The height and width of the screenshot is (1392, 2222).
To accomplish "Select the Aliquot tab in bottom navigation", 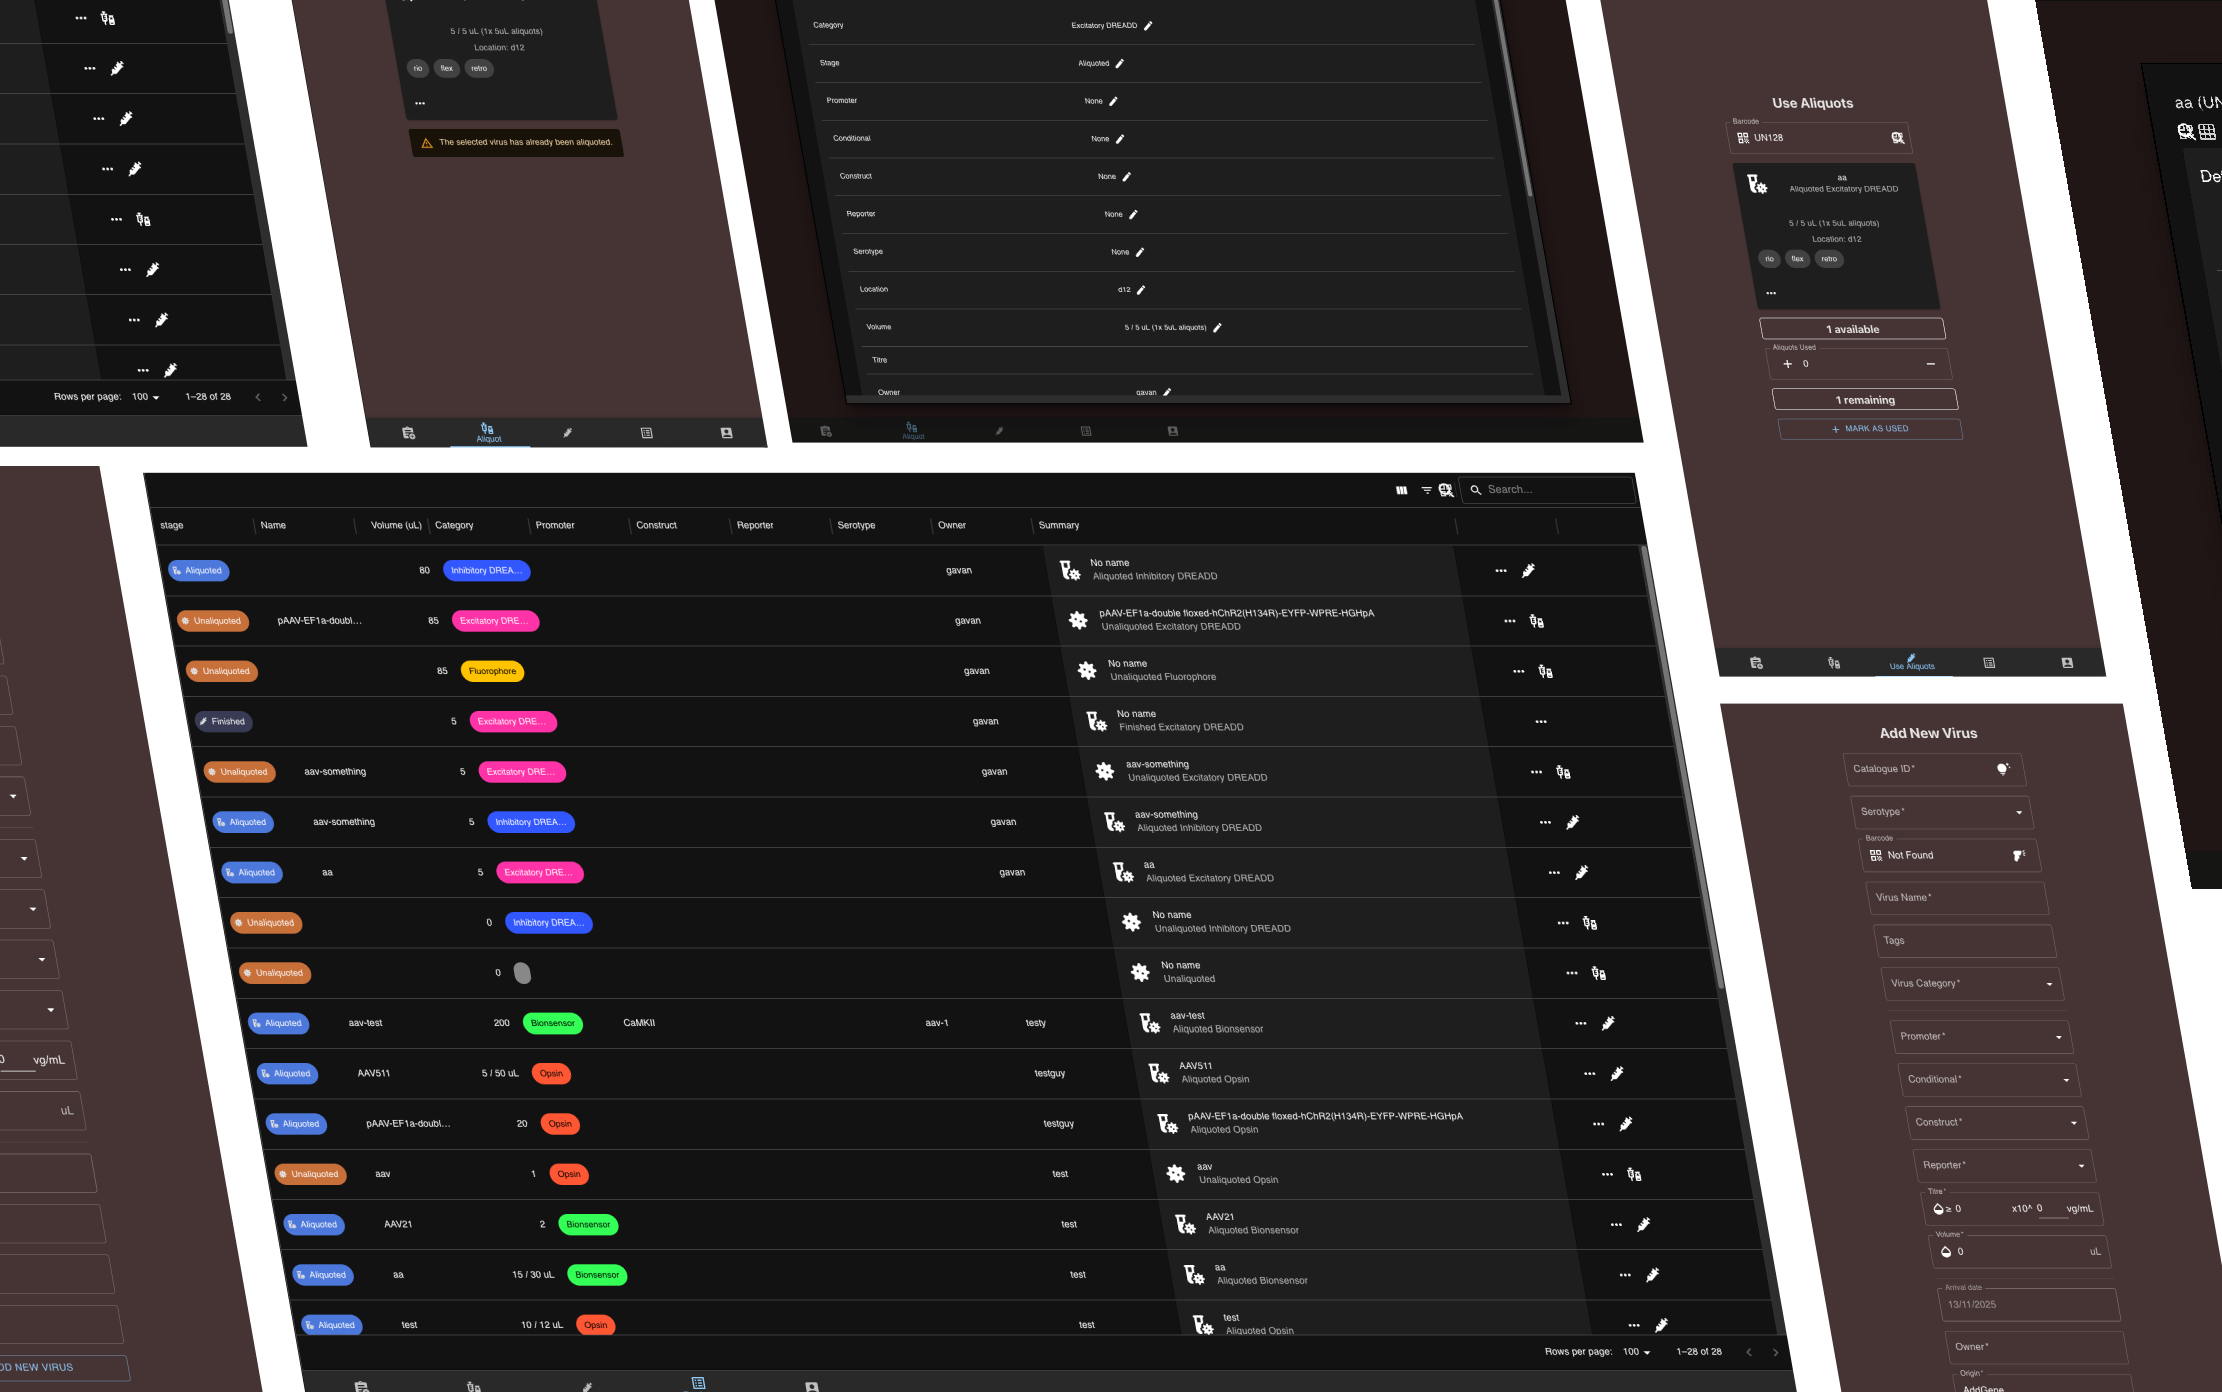I will click(488, 432).
